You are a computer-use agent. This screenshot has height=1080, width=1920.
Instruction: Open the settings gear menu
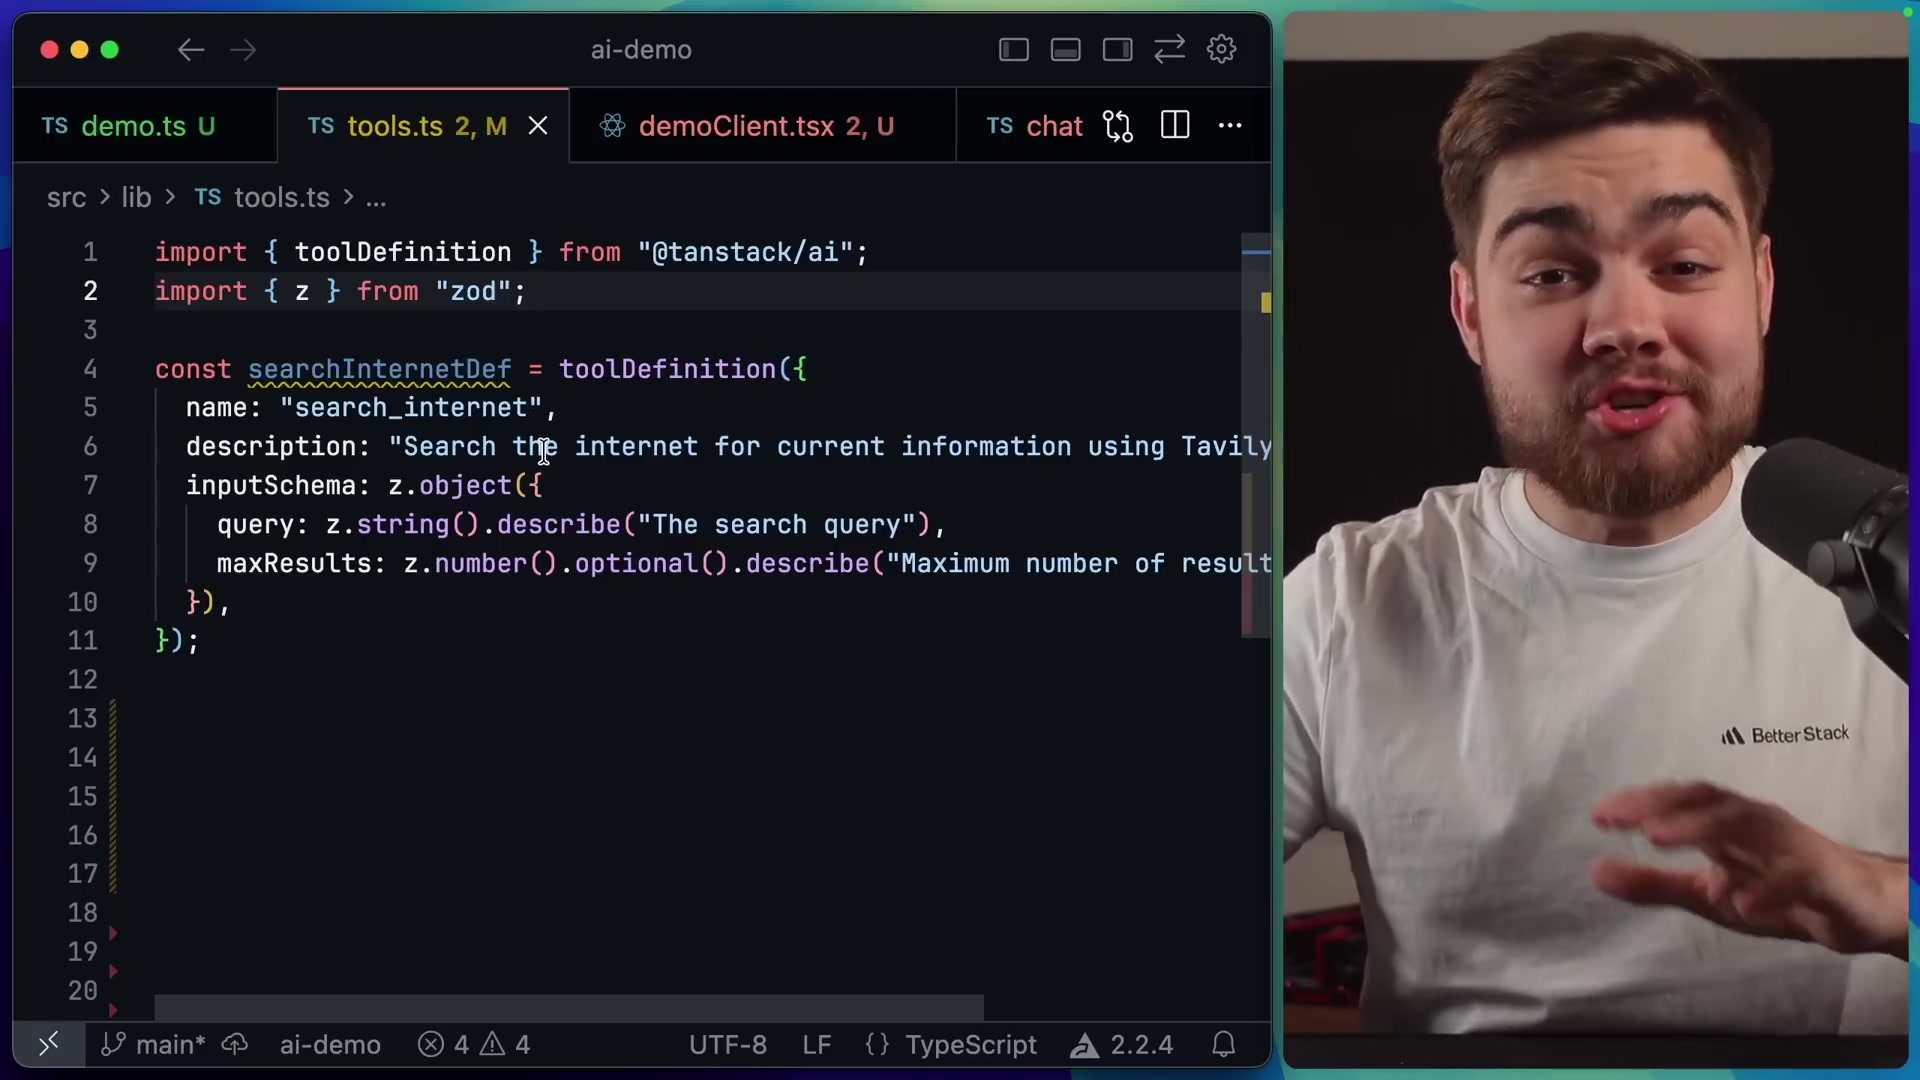[x=1221, y=49]
